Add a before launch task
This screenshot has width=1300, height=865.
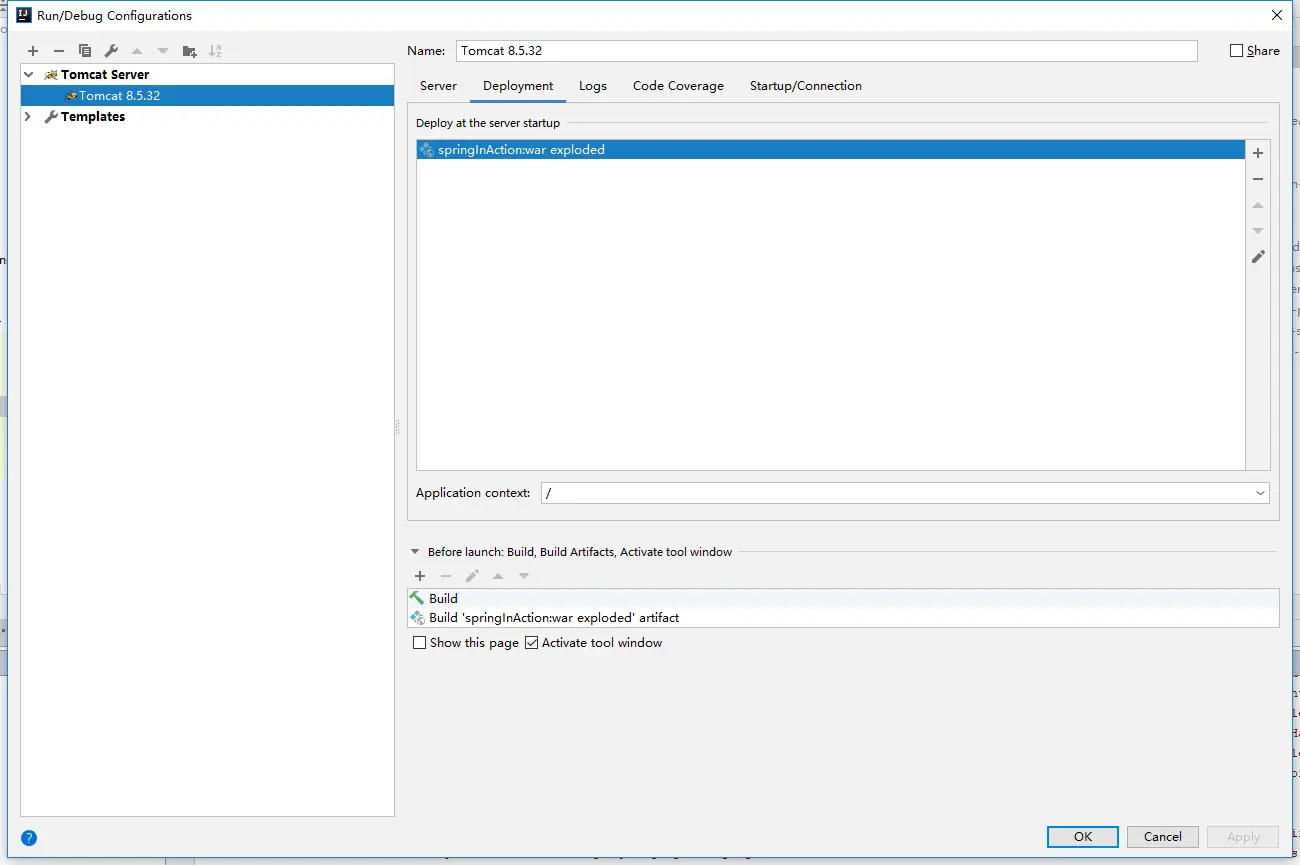click(420, 576)
